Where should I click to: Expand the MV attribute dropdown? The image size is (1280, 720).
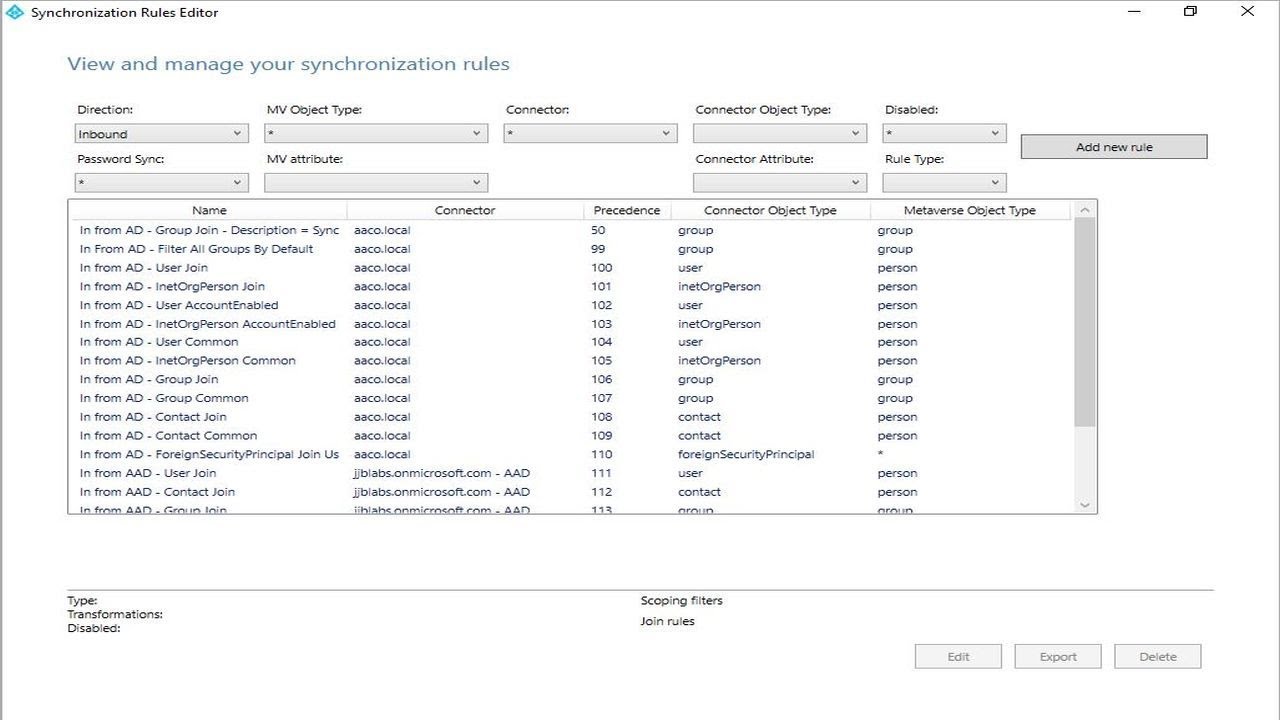point(376,183)
